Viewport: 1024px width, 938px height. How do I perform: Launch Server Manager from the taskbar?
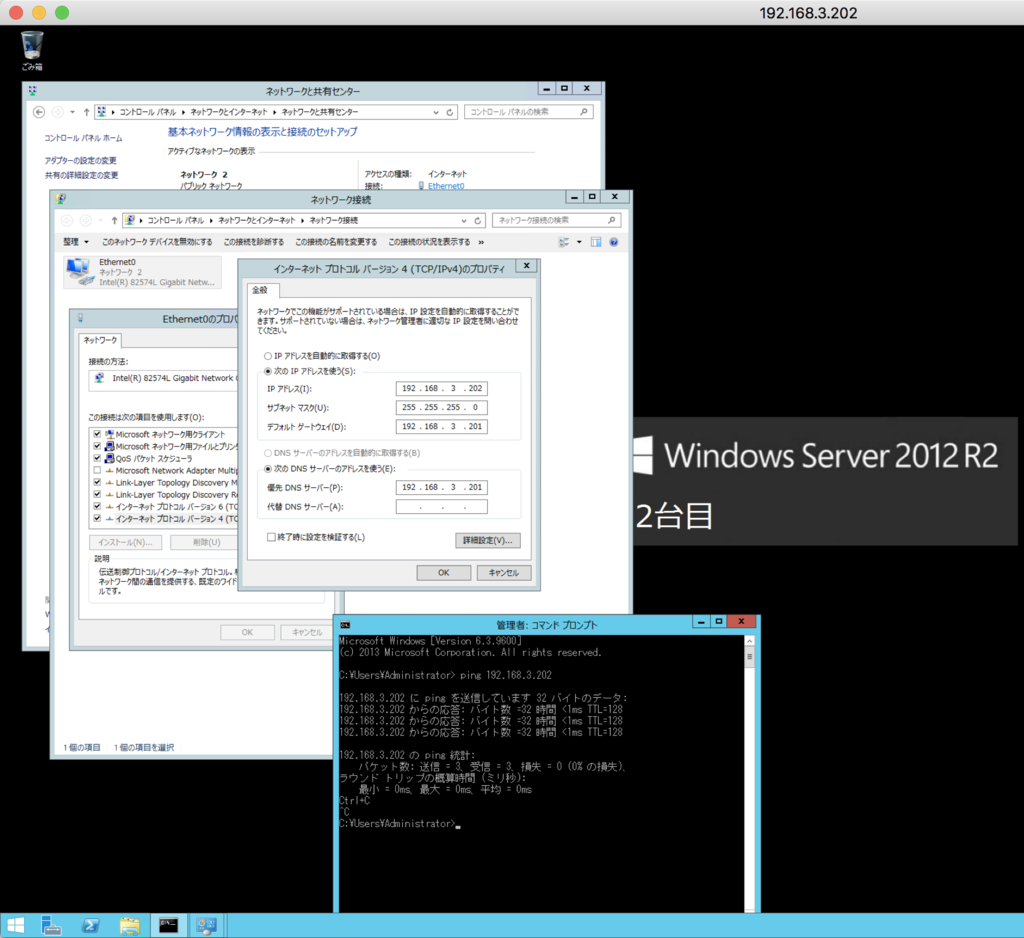51,925
